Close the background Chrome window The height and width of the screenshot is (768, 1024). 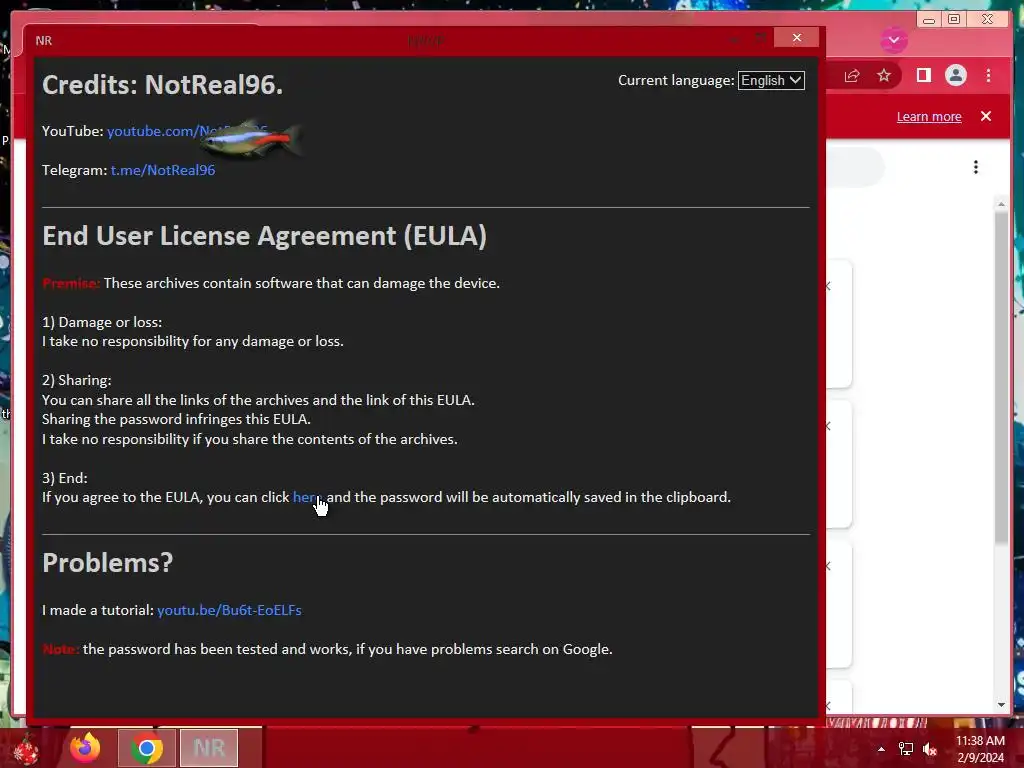pos(987,20)
